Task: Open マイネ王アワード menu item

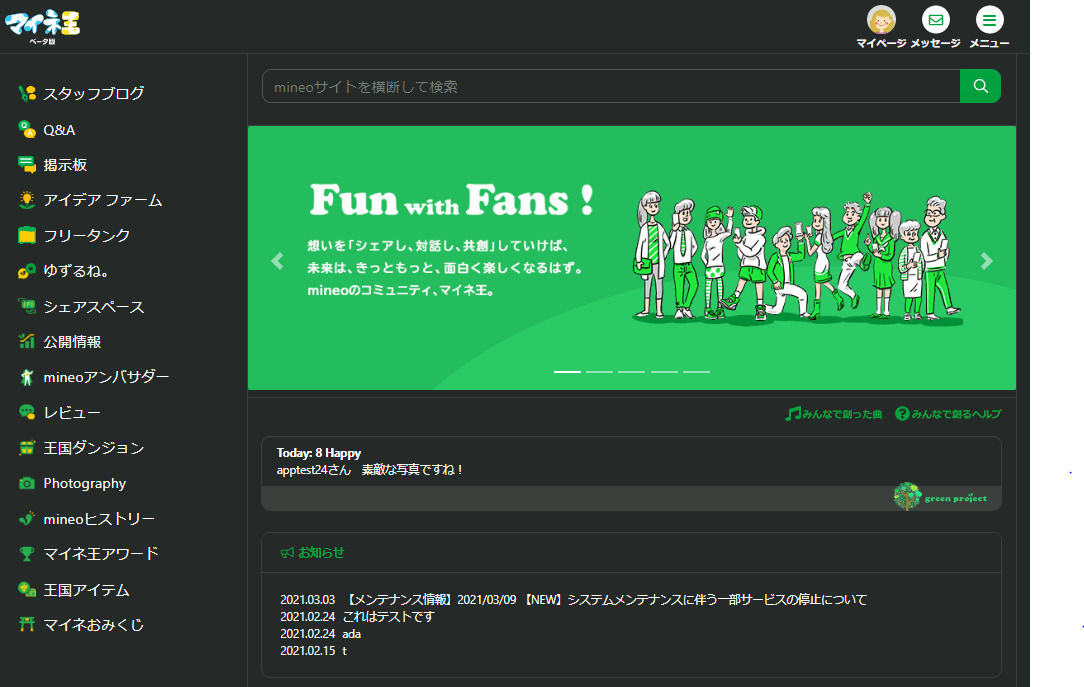Action: coord(101,554)
